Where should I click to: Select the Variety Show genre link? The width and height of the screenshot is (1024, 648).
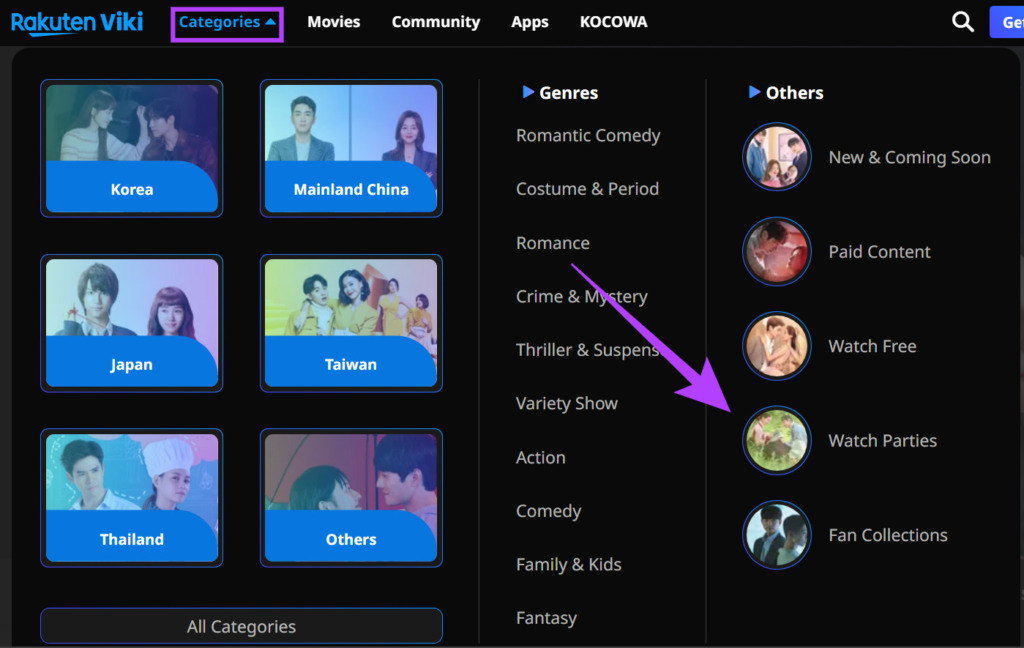point(566,404)
